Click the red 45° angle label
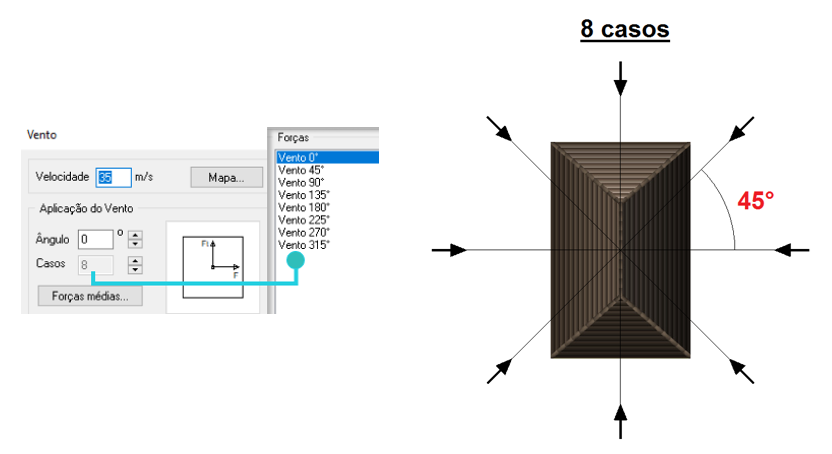Image resolution: width=832 pixels, height=454 pixels. tap(756, 201)
